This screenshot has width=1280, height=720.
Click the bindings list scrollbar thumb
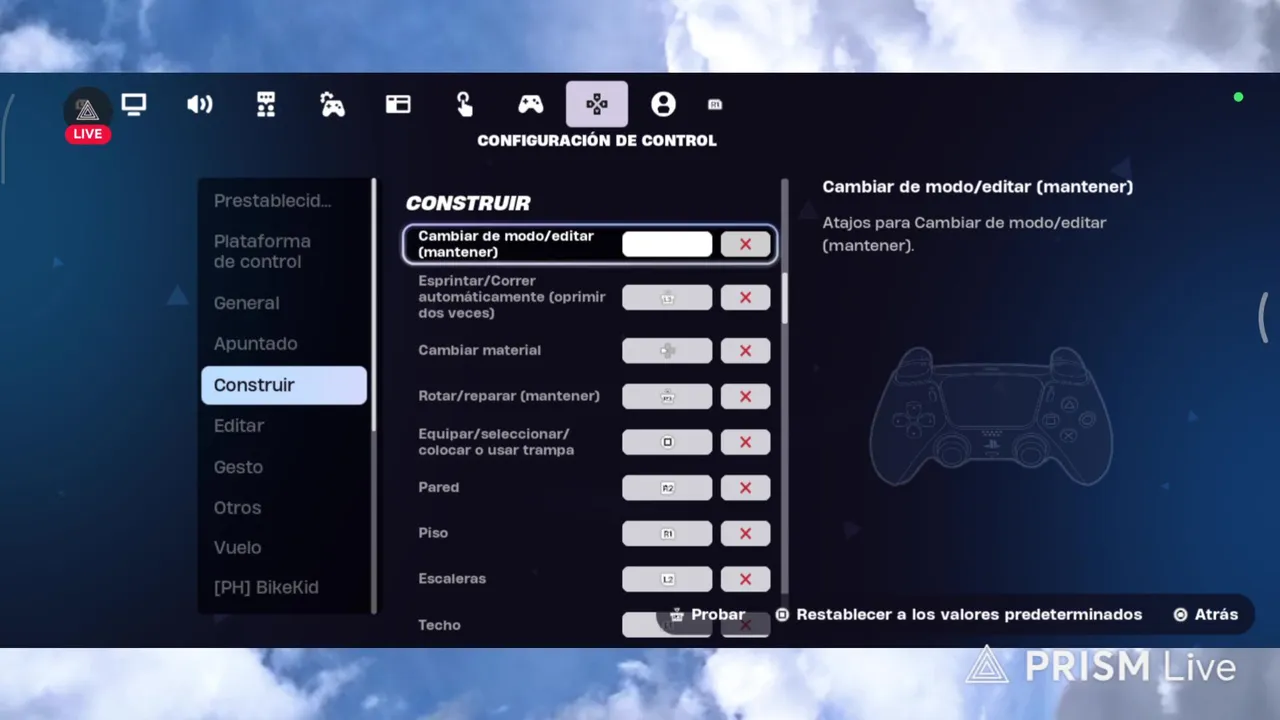tap(785, 297)
